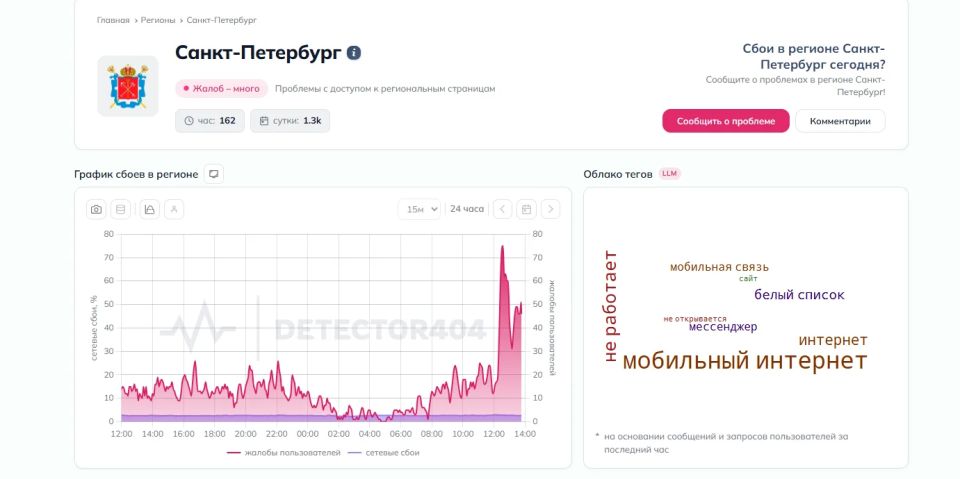Click the 'Сообщить о проблеме' button
The width and height of the screenshot is (960, 479).
[726, 121]
